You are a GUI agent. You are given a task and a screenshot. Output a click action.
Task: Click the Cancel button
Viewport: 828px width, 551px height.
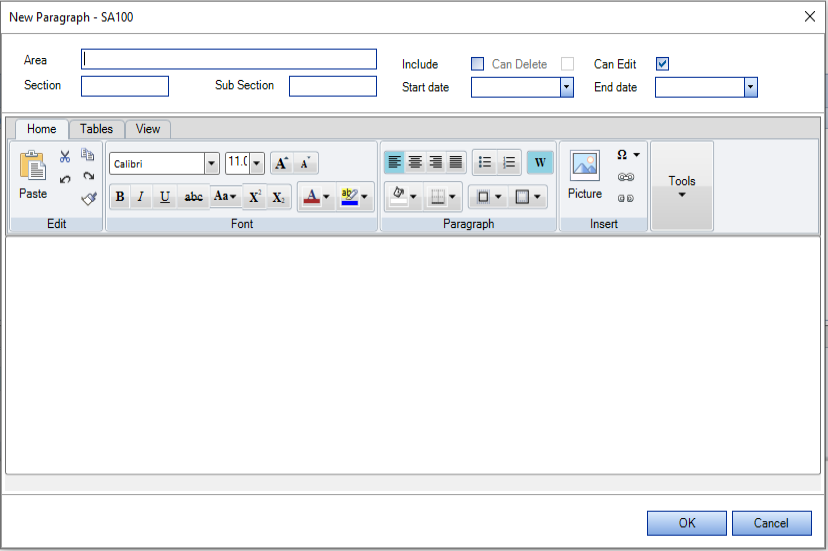(x=771, y=523)
